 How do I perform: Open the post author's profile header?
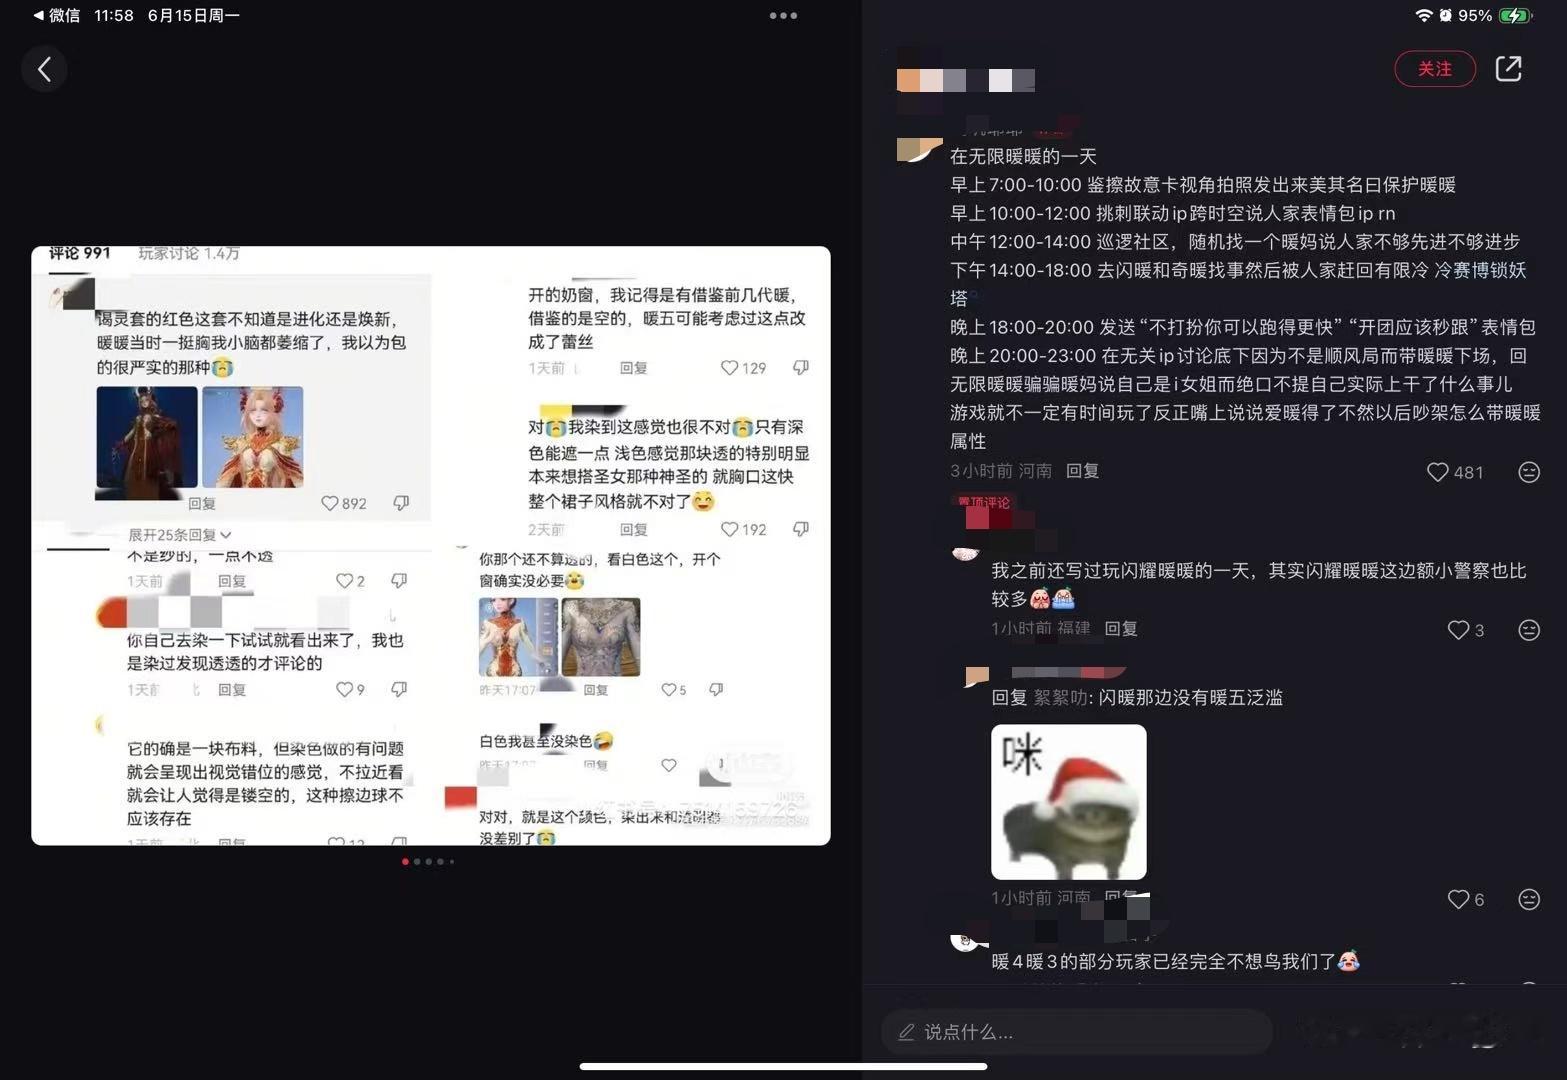[x=966, y=80]
